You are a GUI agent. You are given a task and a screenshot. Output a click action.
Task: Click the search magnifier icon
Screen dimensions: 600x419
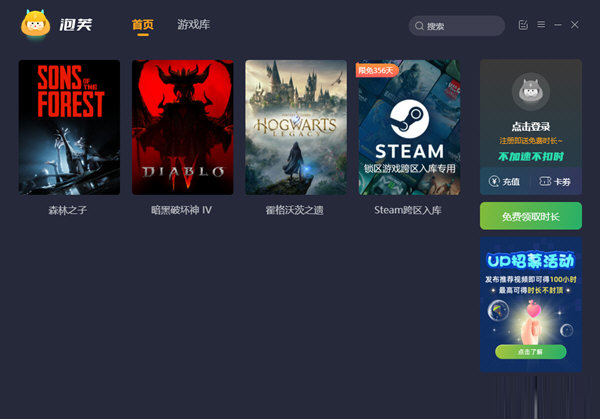419,26
